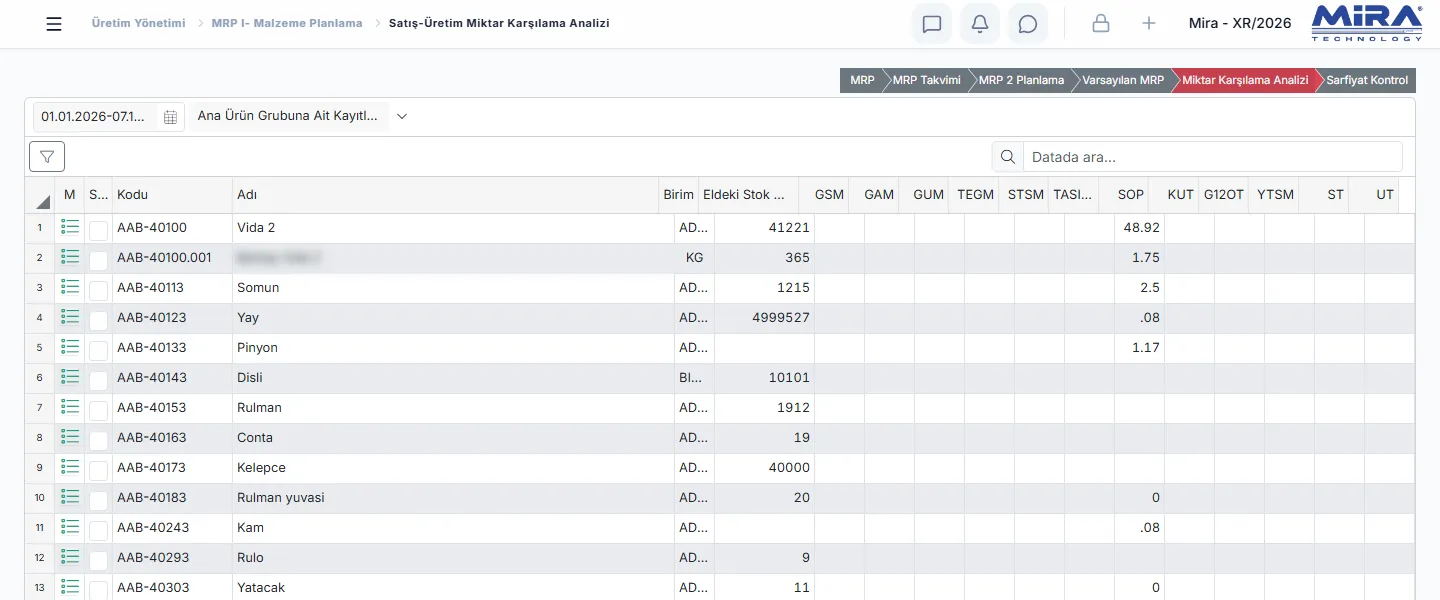The height and width of the screenshot is (600, 1440).
Task: Select the Varsayılan MRP step
Action: (1123, 80)
